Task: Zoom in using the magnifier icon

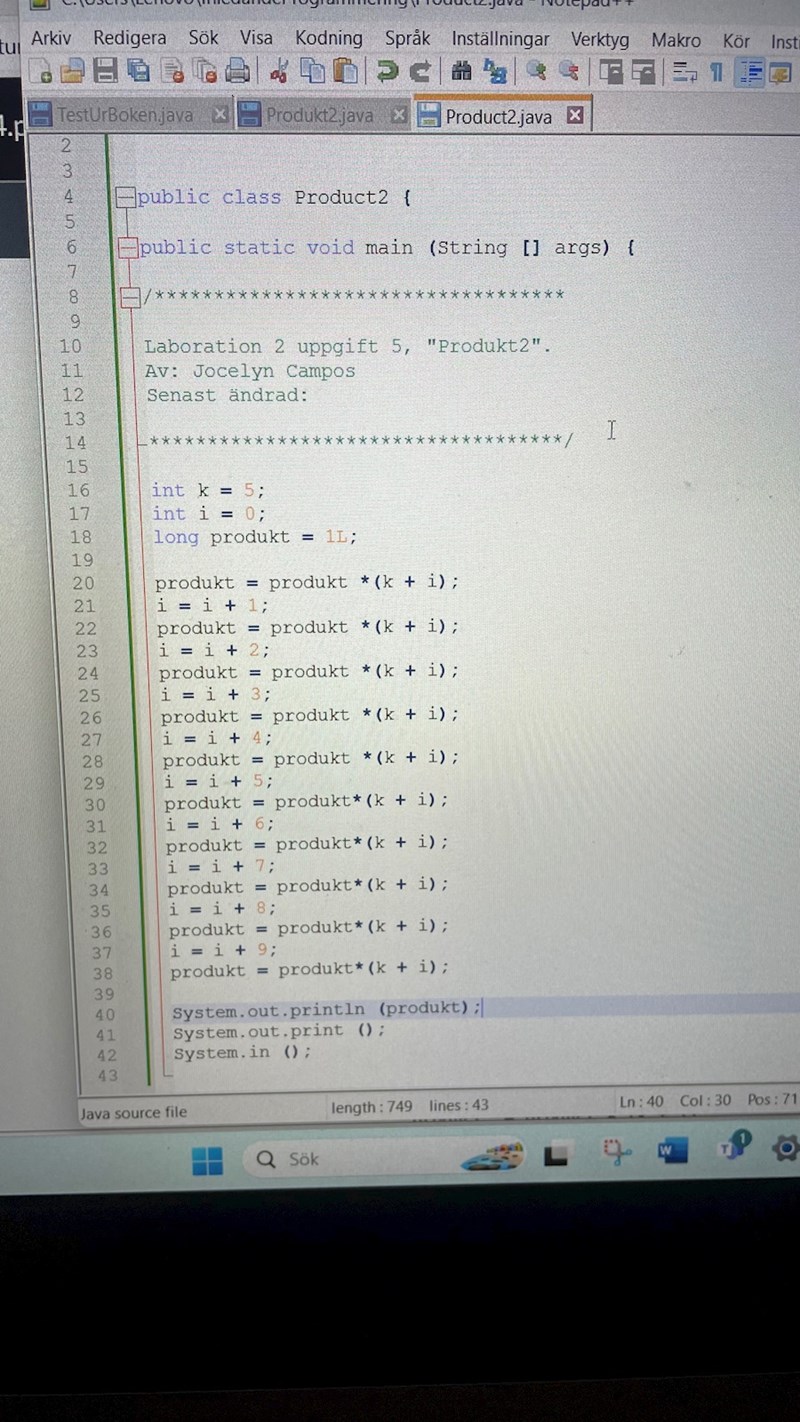Action: tap(533, 72)
